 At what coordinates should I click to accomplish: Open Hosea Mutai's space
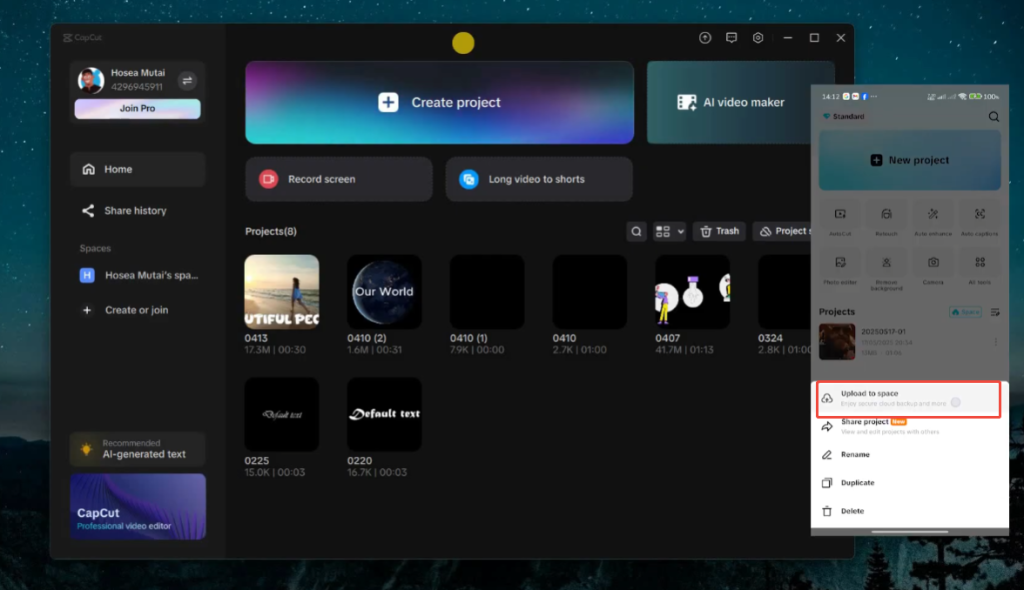coord(138,275)
